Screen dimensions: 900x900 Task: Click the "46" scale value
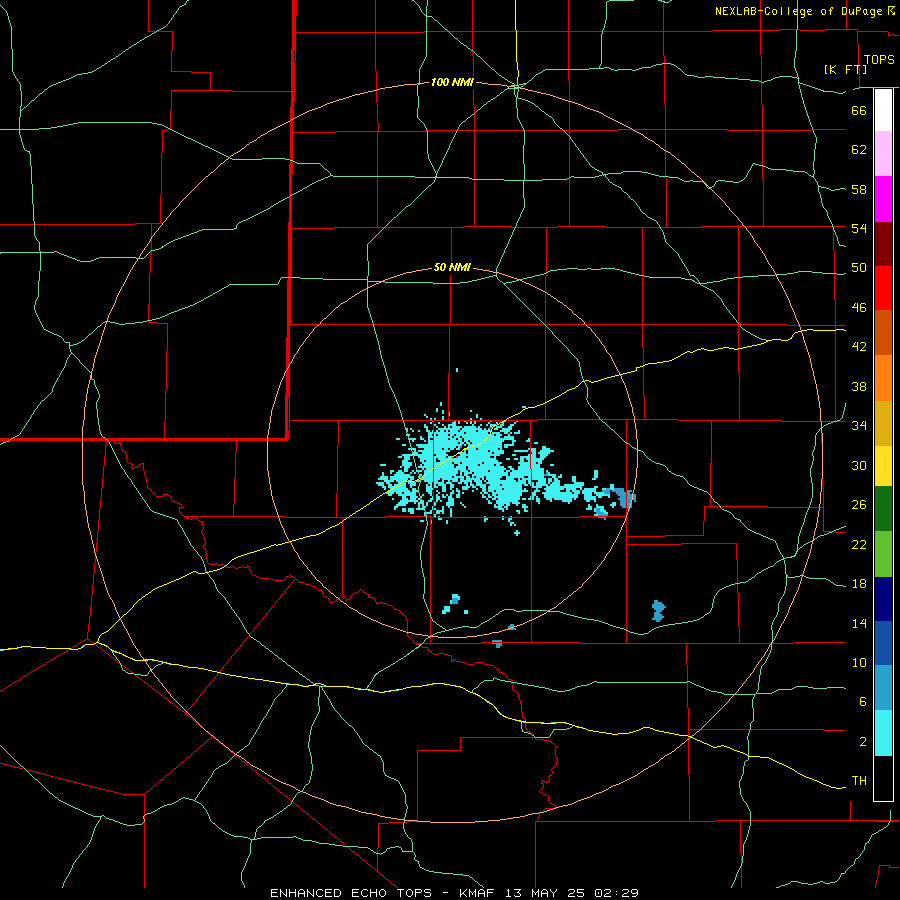(859, 308)
